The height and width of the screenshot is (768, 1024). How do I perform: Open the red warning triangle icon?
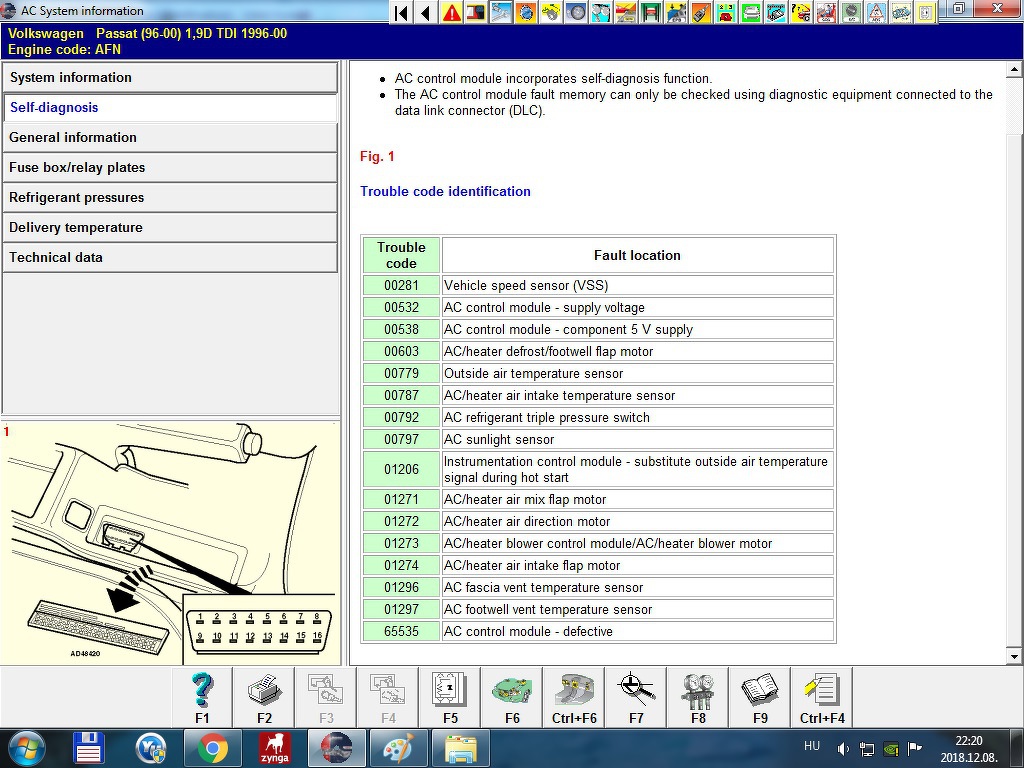tap(451, 12)
